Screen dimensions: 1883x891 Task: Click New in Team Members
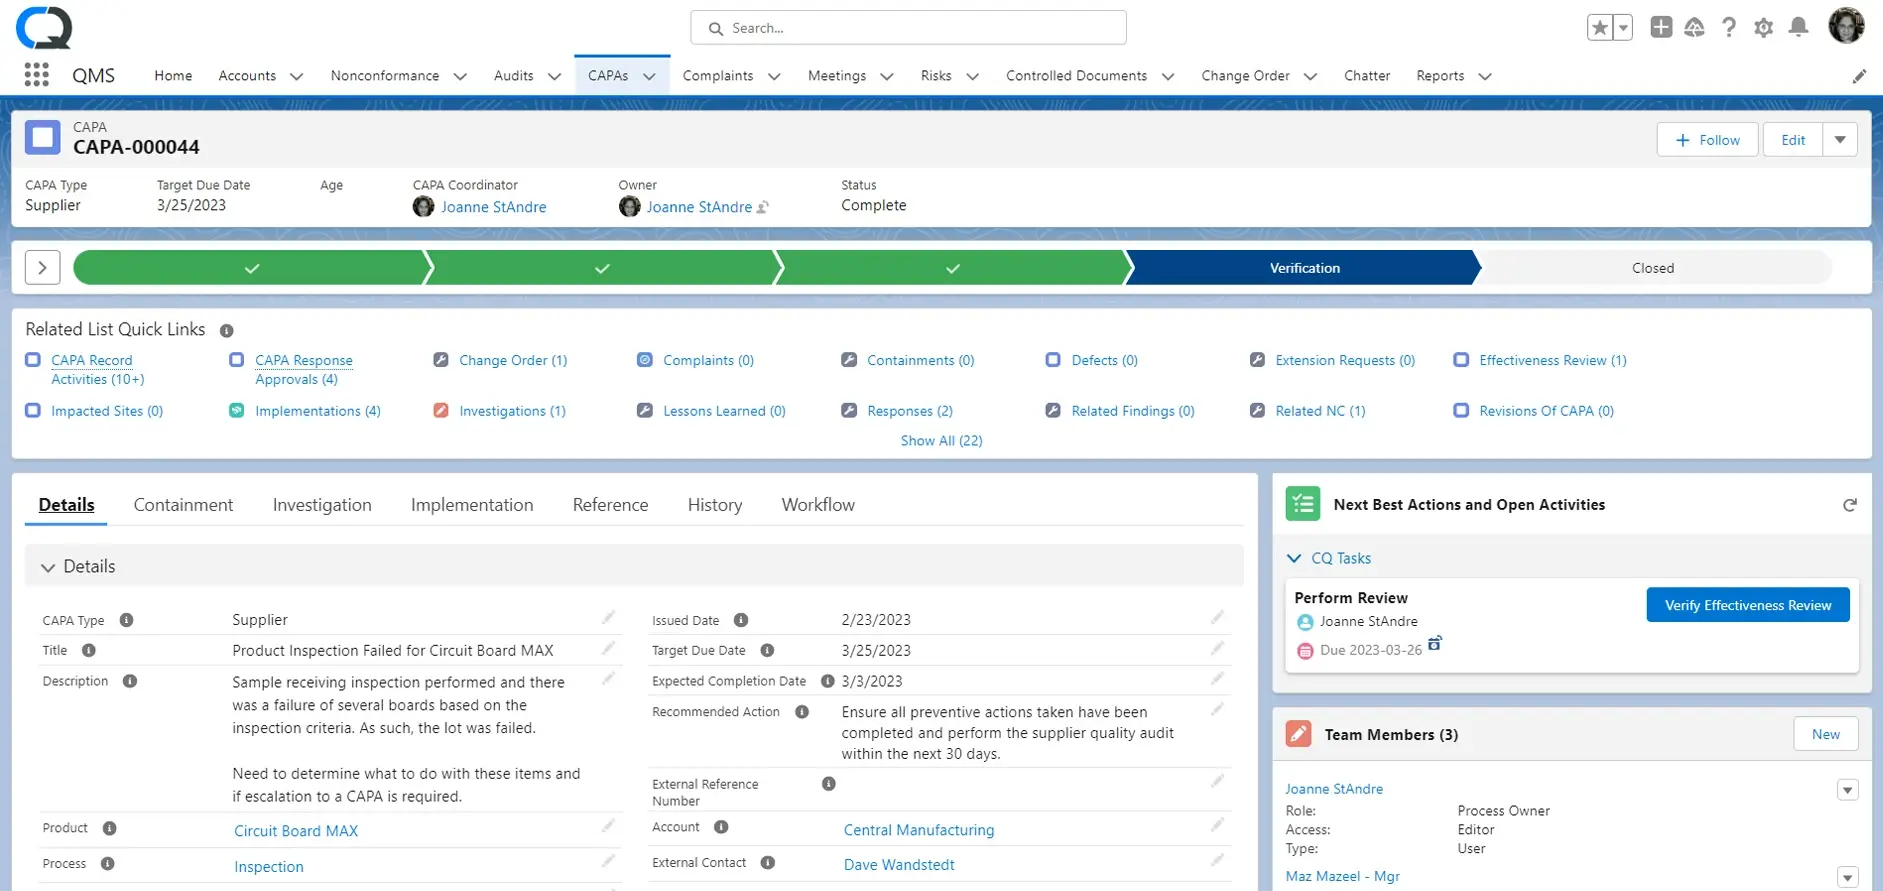point(1826,734)
